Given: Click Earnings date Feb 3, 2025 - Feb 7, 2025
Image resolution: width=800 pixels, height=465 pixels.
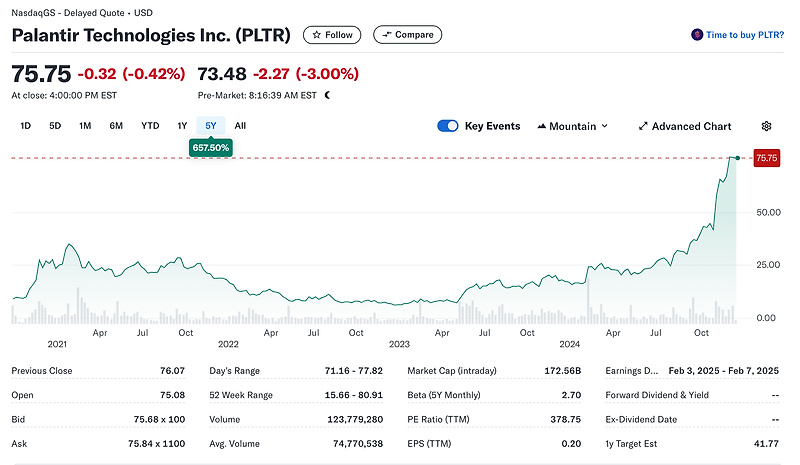Looking at the screenshot, I should pos(723,371).
